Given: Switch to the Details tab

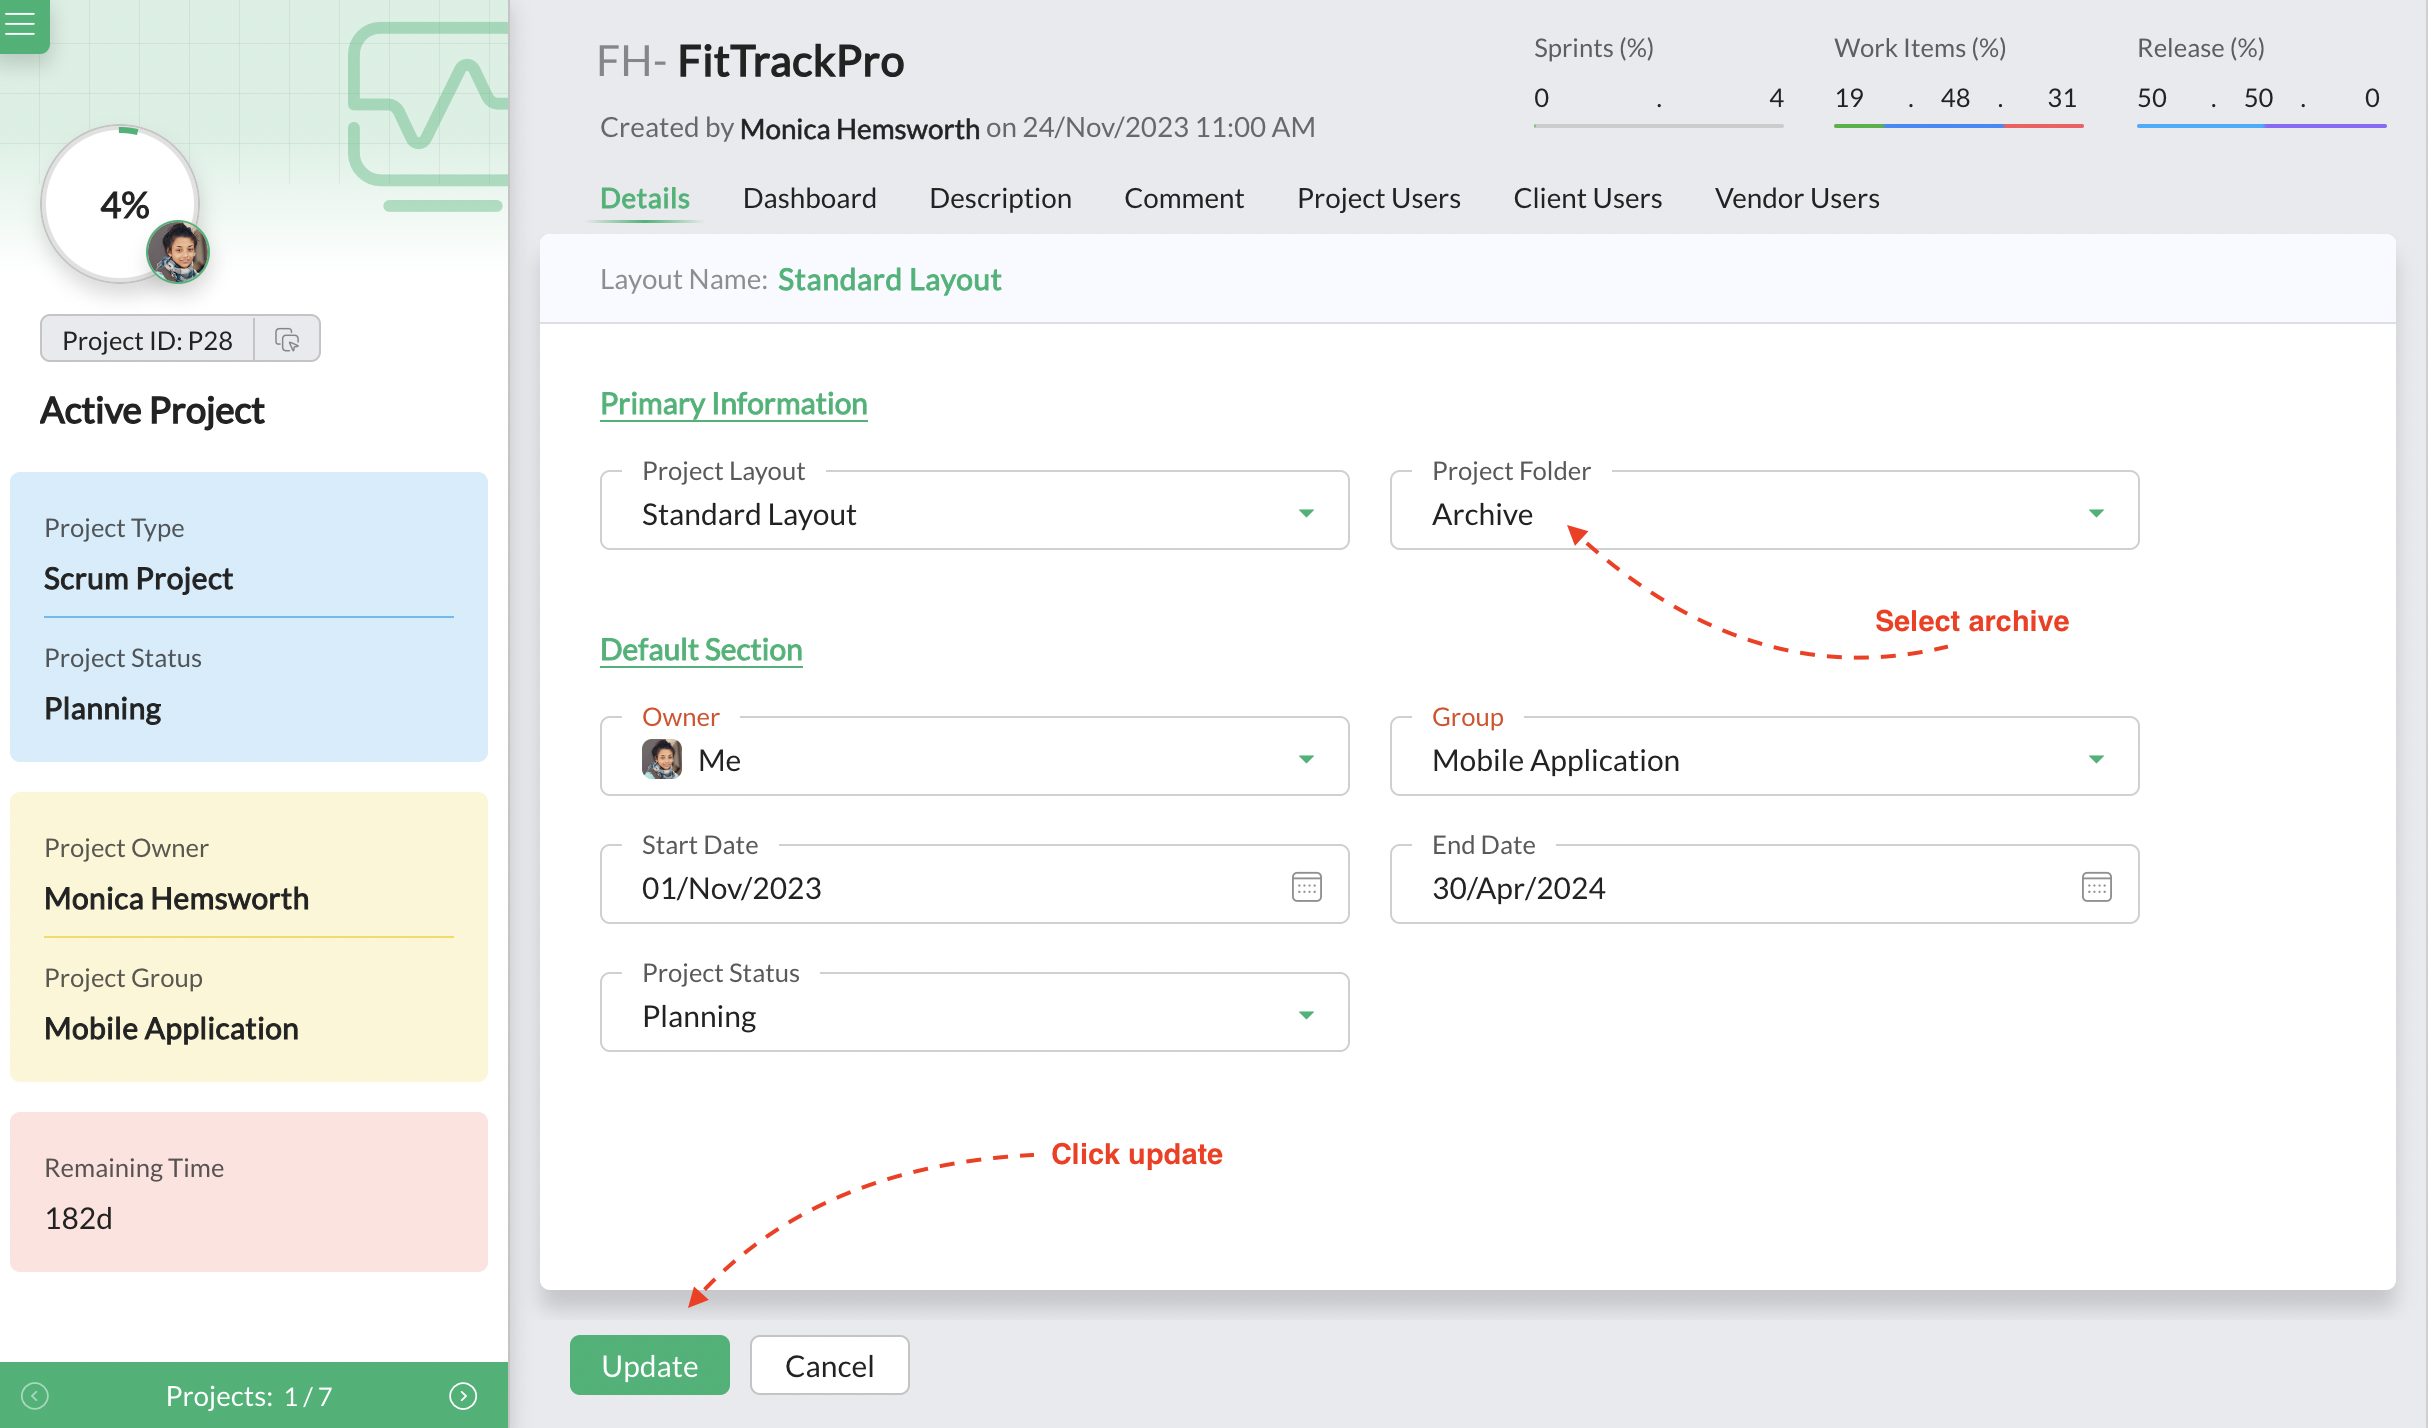Looking at the screenshot, I should pos(645,198).
